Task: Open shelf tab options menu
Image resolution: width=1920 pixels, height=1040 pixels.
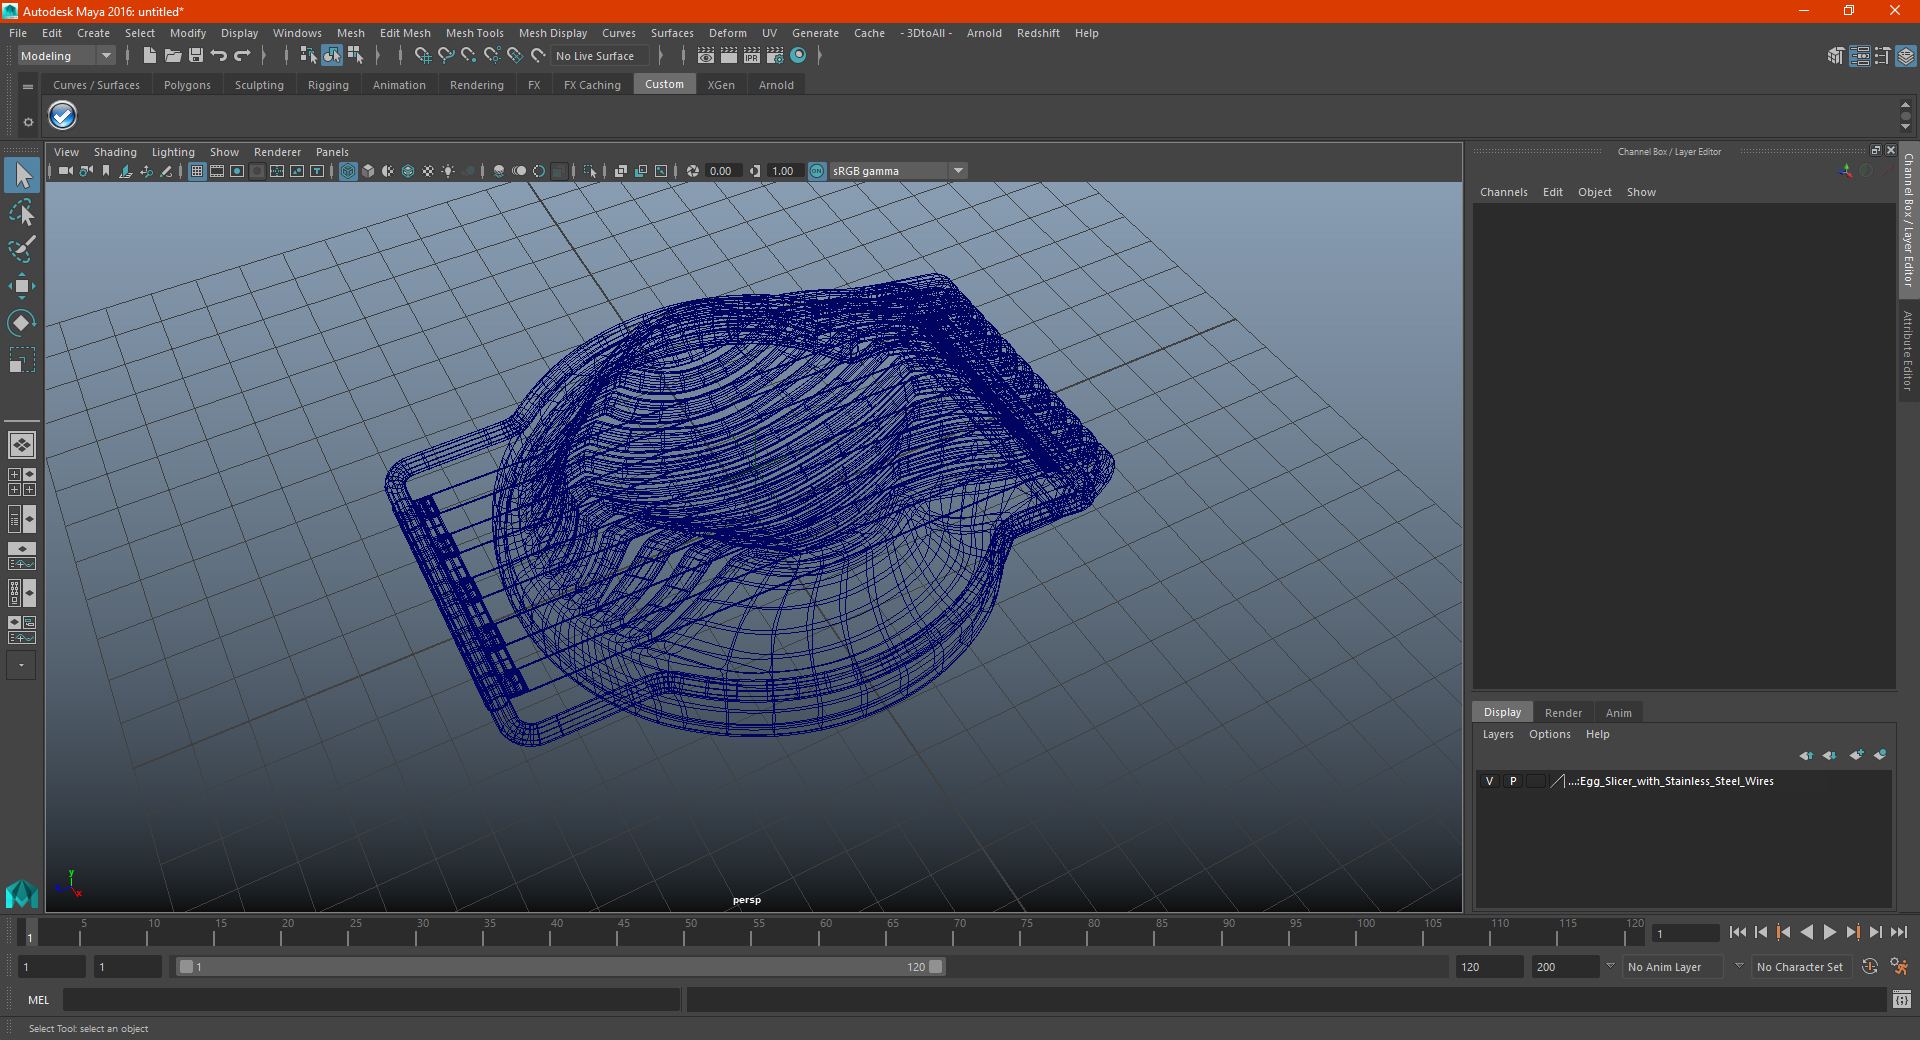Action: tap(28, 87)
